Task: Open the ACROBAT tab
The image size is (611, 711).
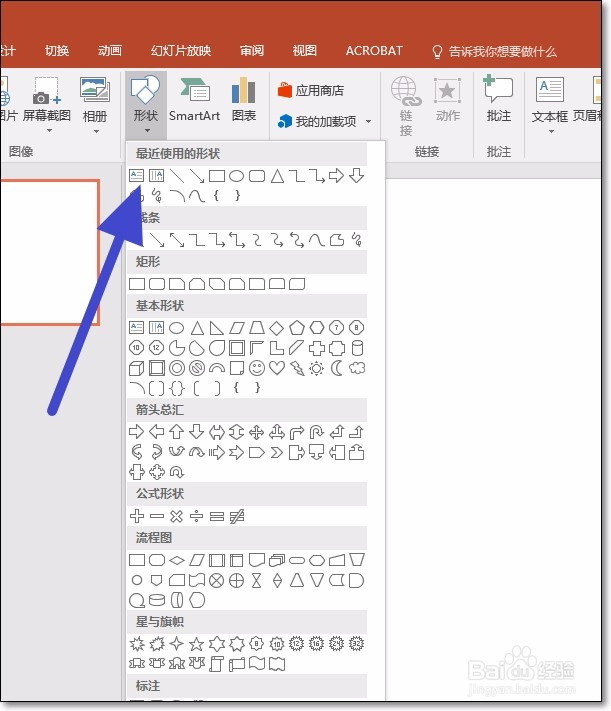Action: click(374, 50)
